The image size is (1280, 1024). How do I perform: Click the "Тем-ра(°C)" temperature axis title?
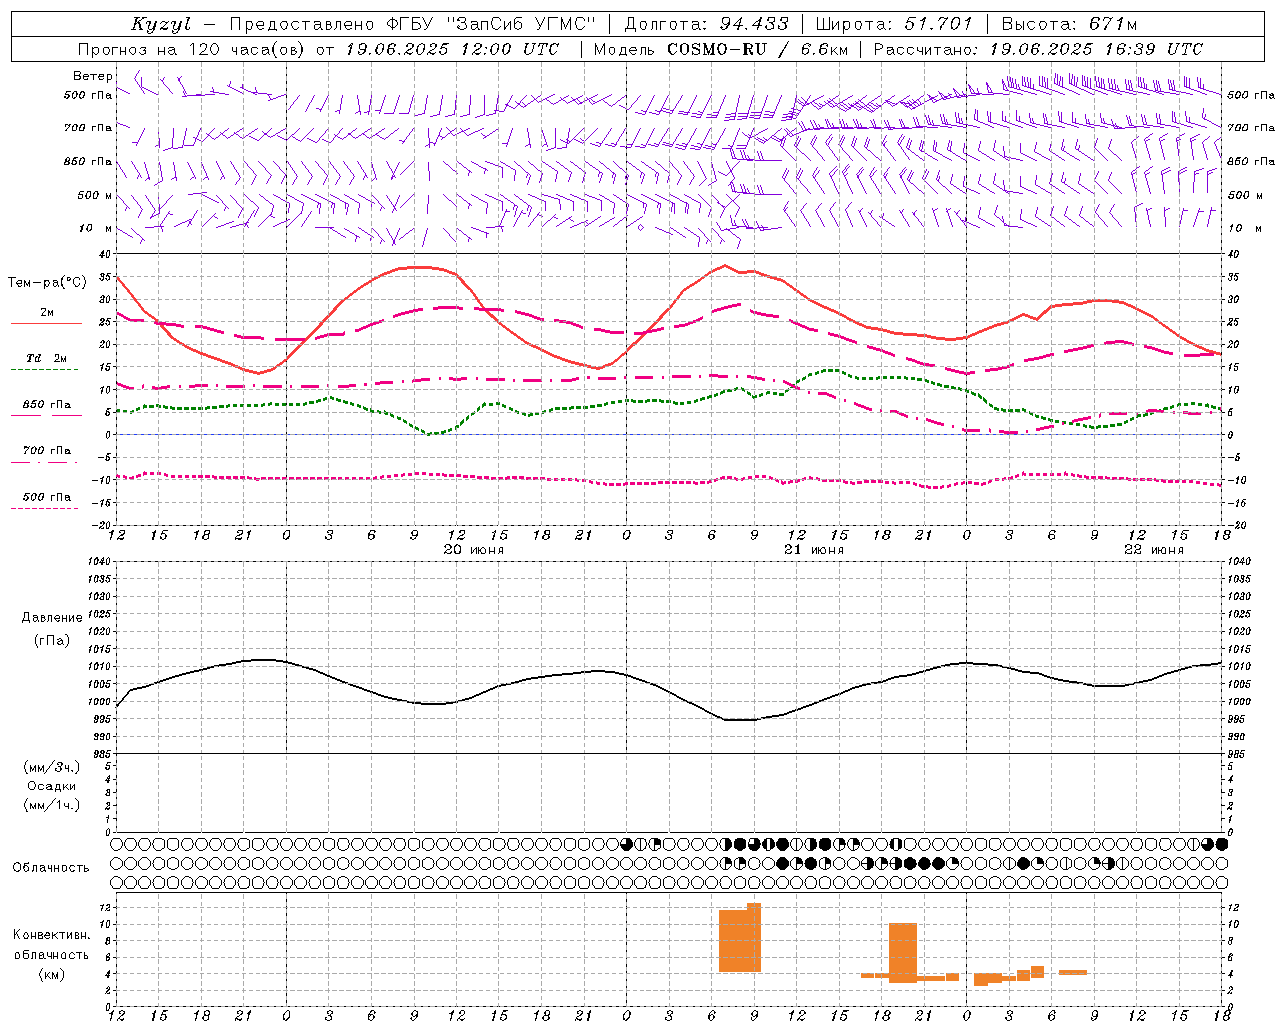click(47, 283)
